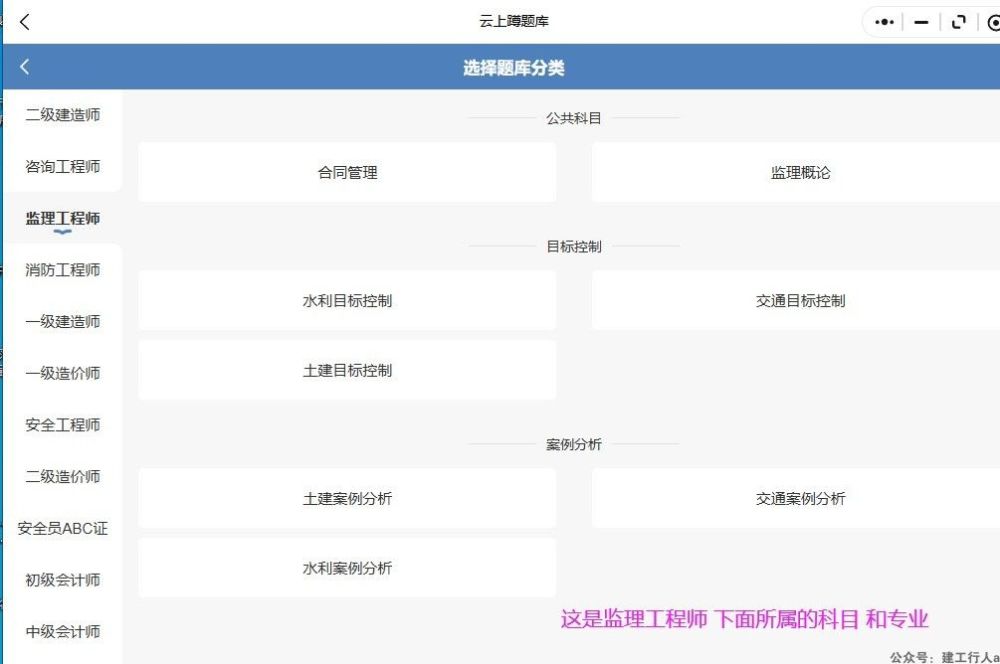Select the 二级建造师 category in the sidebar
1000x664 pixels.
[62, 115]
